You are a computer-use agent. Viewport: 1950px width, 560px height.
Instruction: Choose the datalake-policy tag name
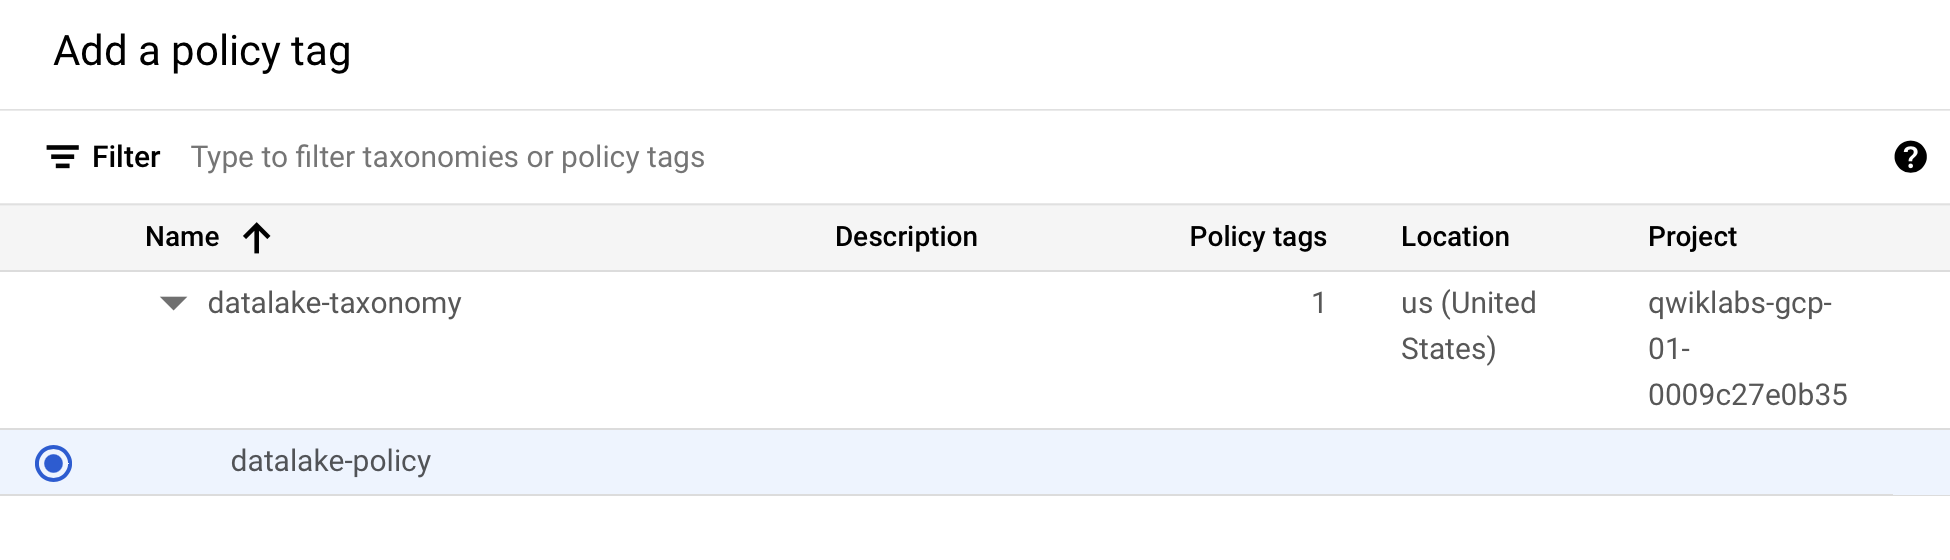pyautogui.click(x=331, y=461)
